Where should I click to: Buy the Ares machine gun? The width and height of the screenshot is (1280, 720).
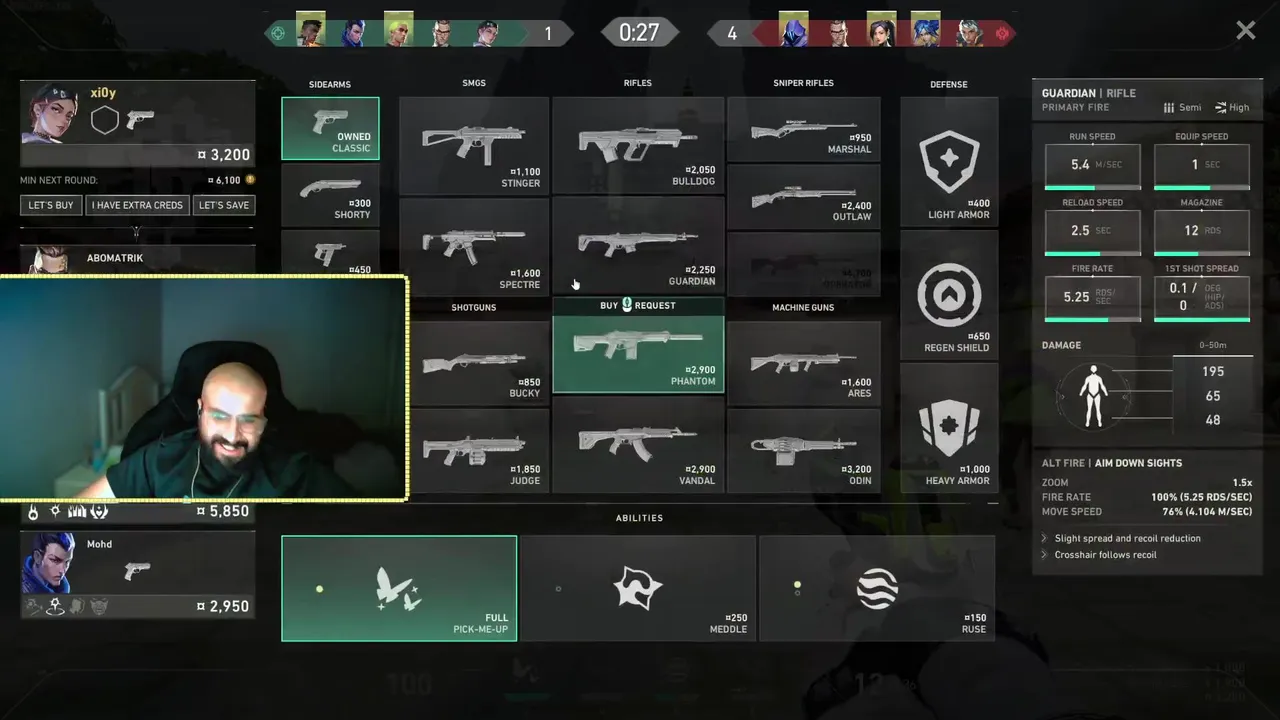click(804, 362)
